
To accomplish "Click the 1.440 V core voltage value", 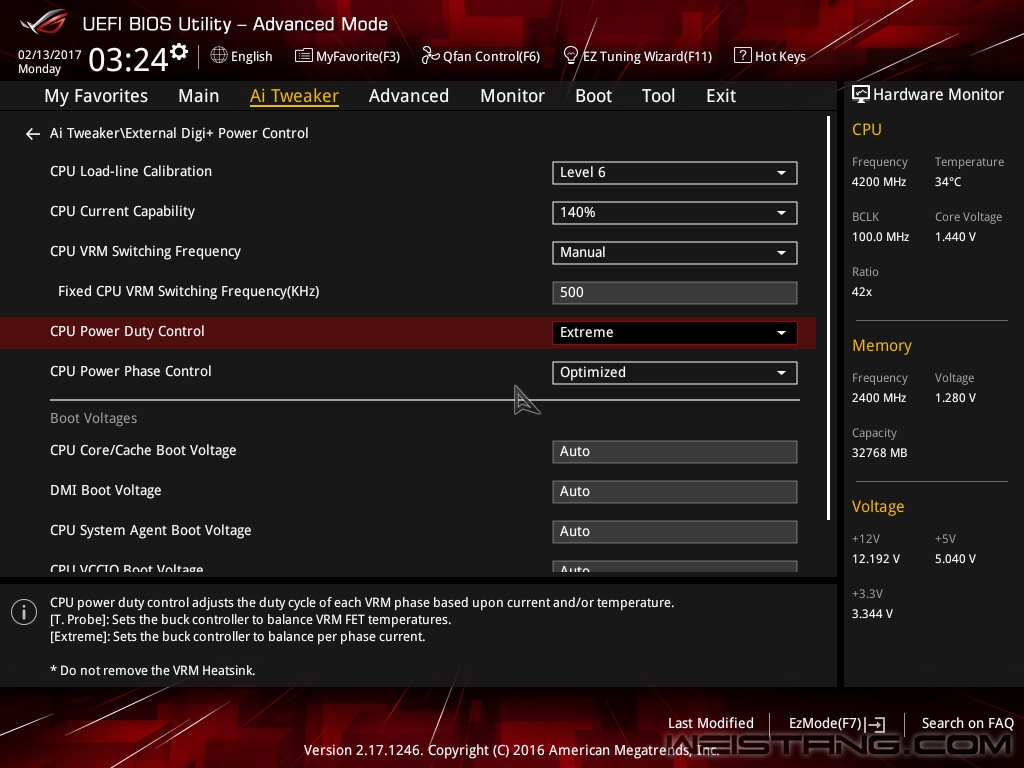I will point(955,237).
